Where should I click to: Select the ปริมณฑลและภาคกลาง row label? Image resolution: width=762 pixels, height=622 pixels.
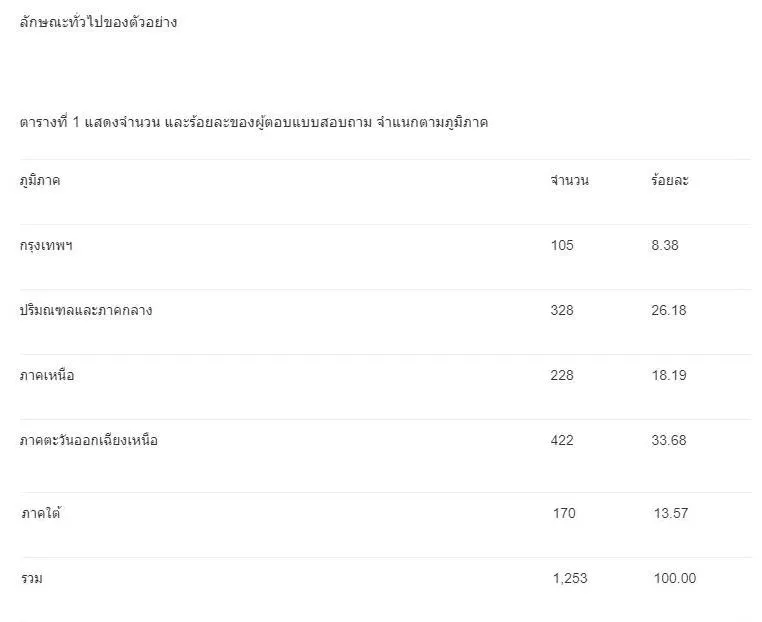point(86,311)
